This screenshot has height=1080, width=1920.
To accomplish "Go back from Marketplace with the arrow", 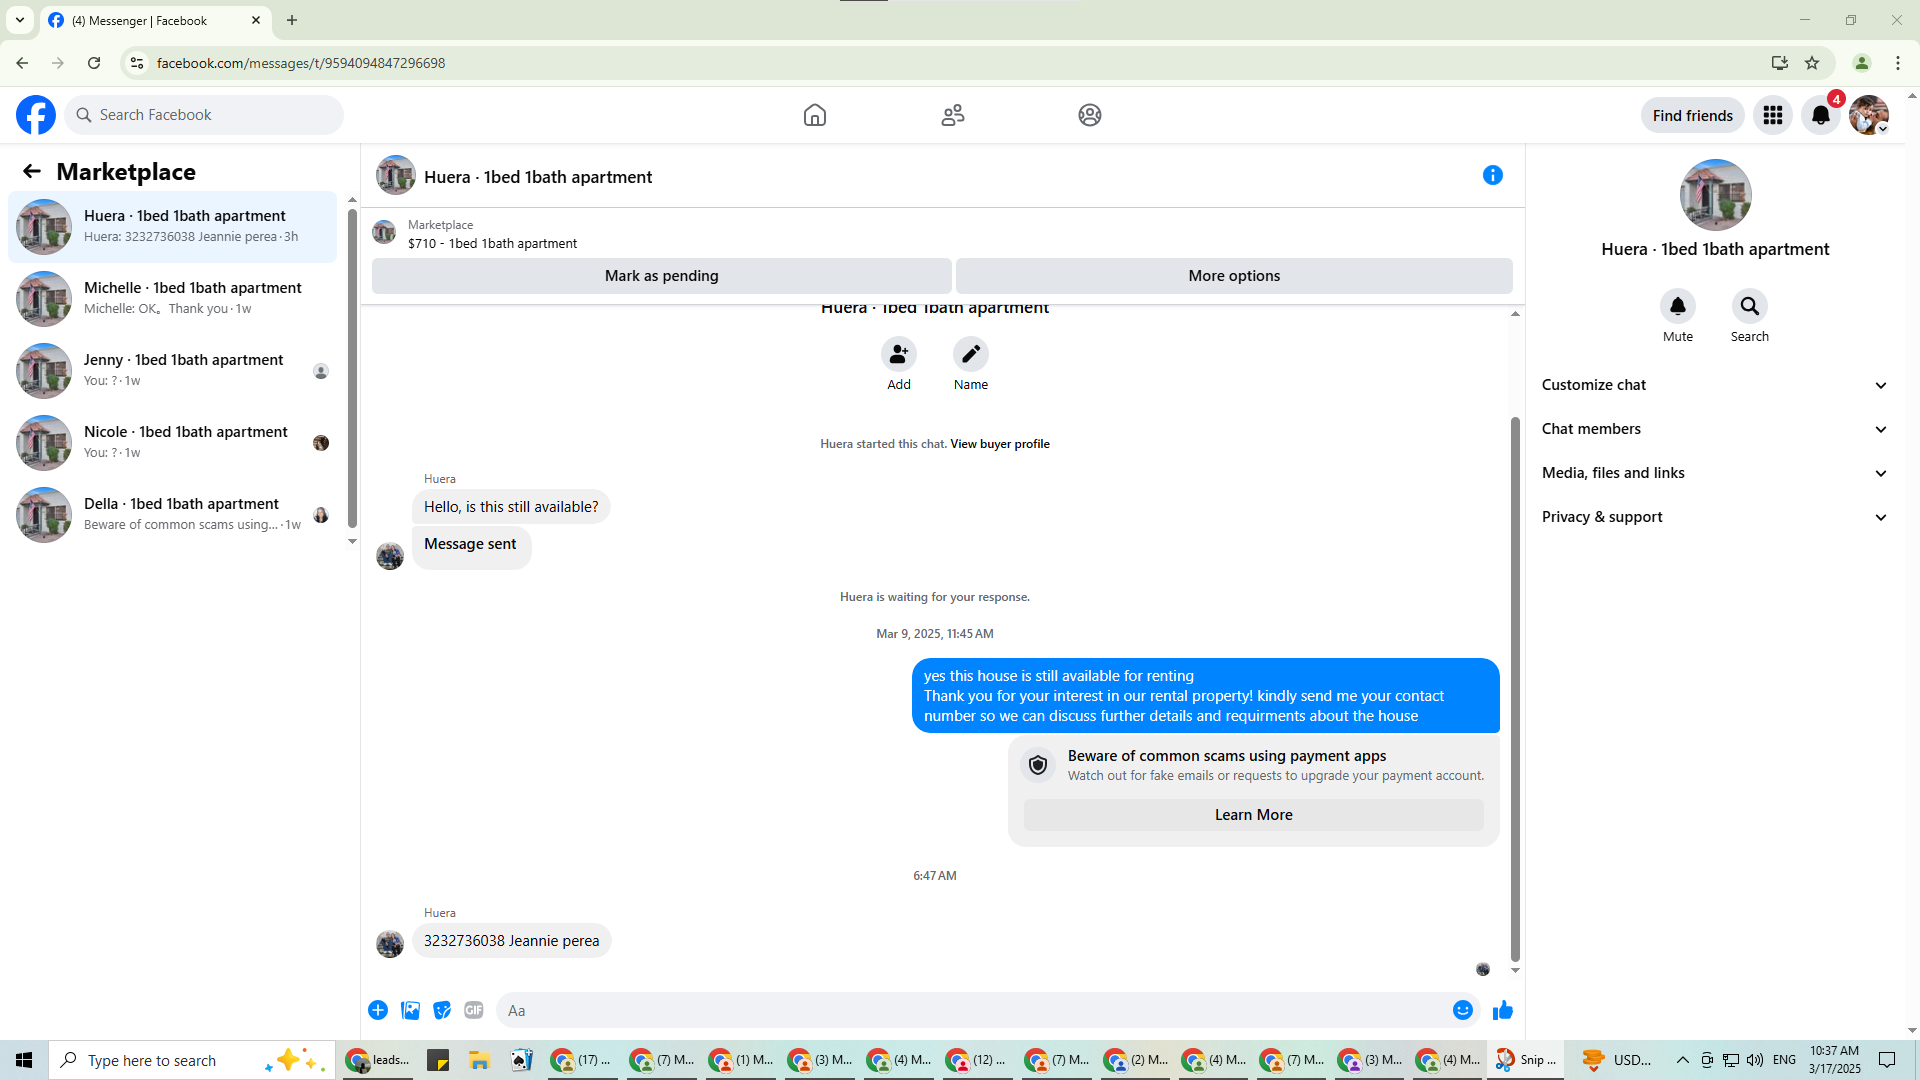I will pyautogui.click(x=32, y=172).
